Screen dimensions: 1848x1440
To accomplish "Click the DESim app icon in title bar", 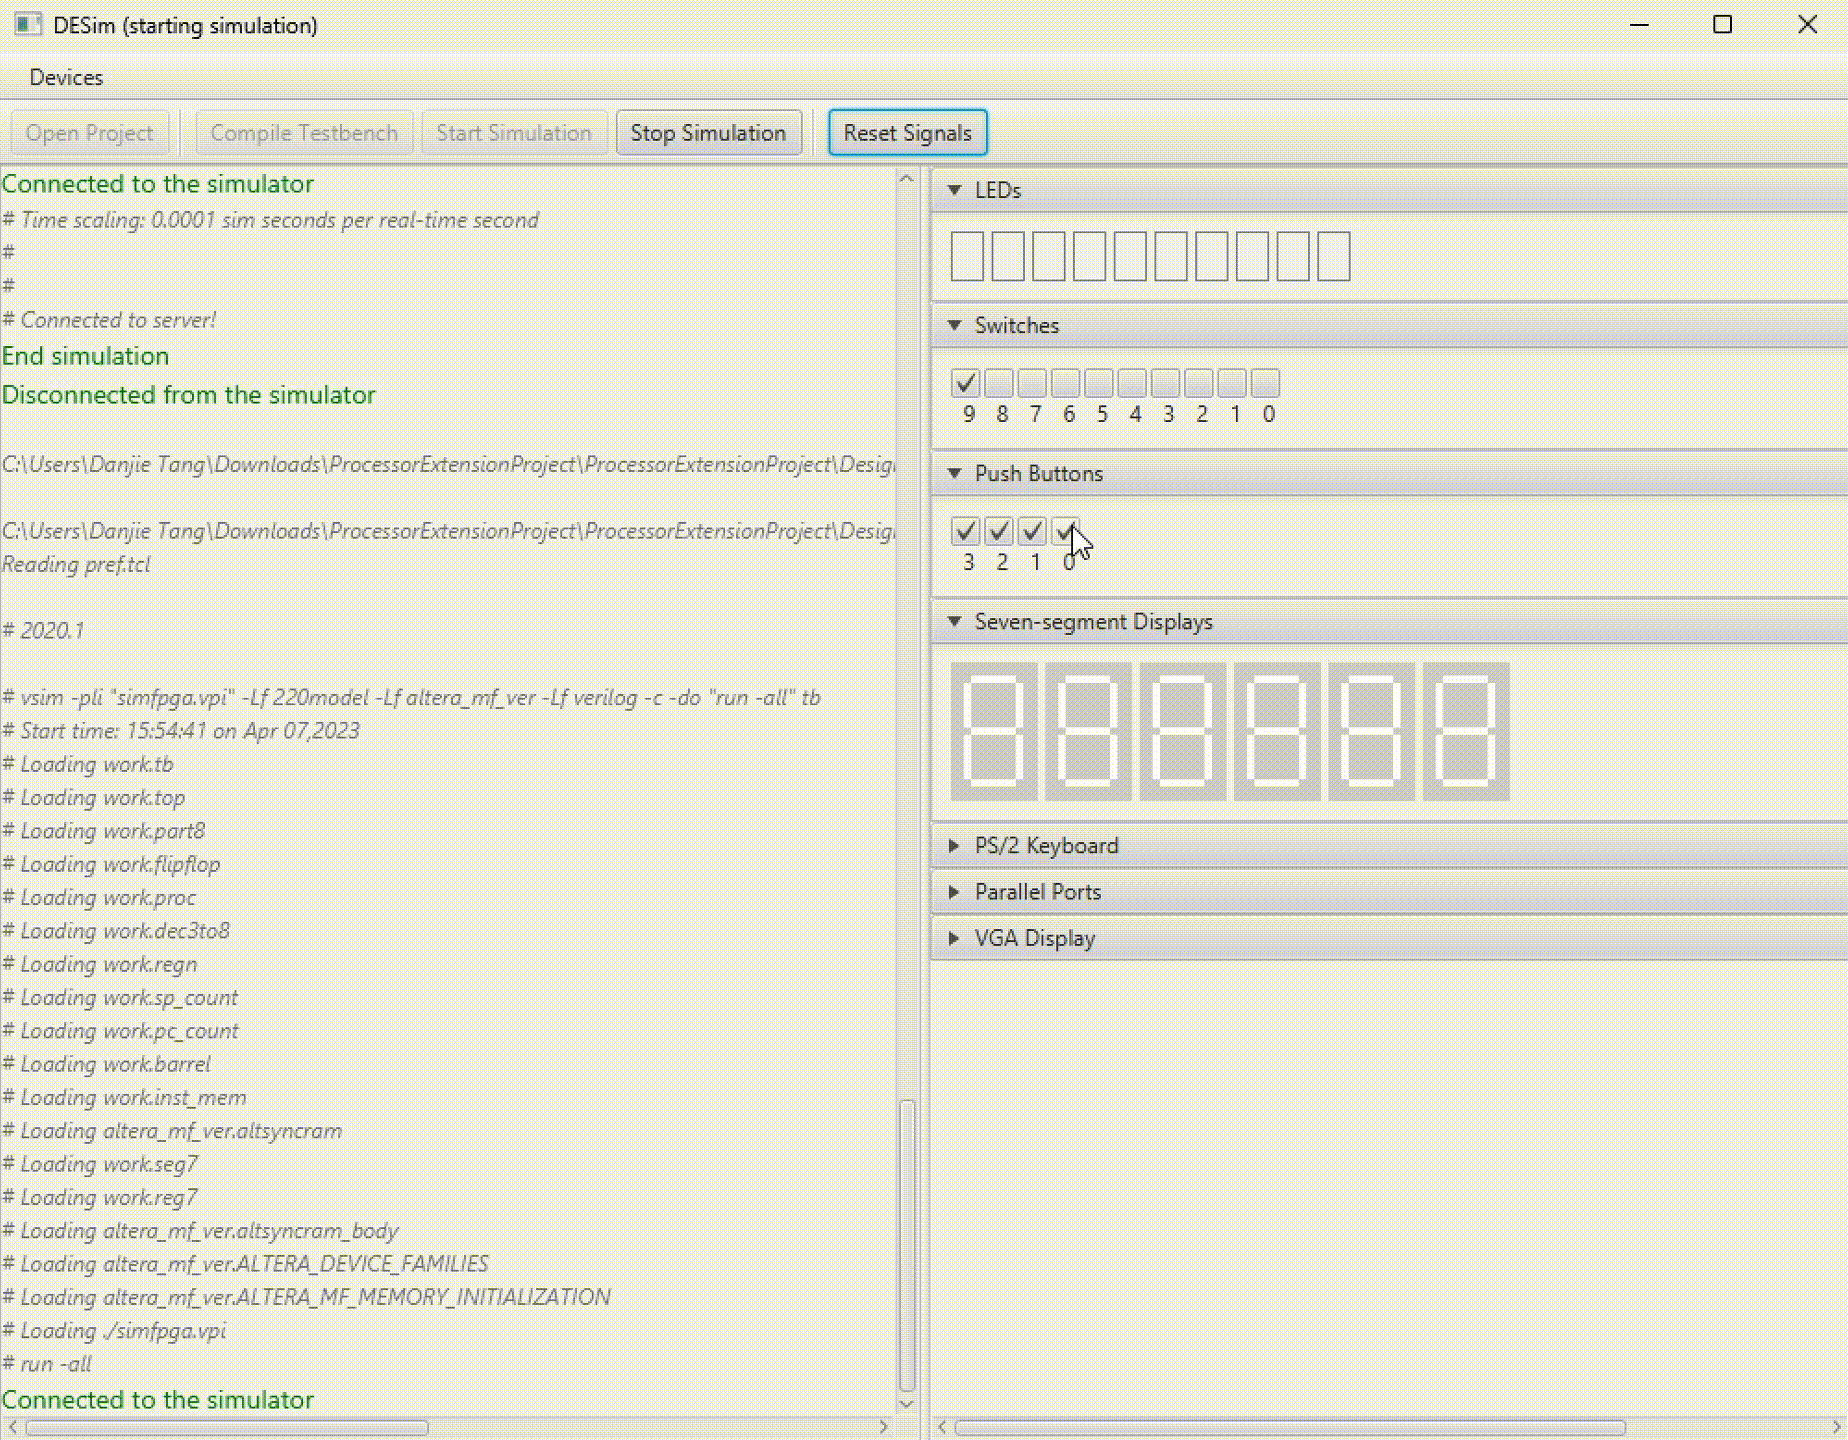I will pos(28,24).
